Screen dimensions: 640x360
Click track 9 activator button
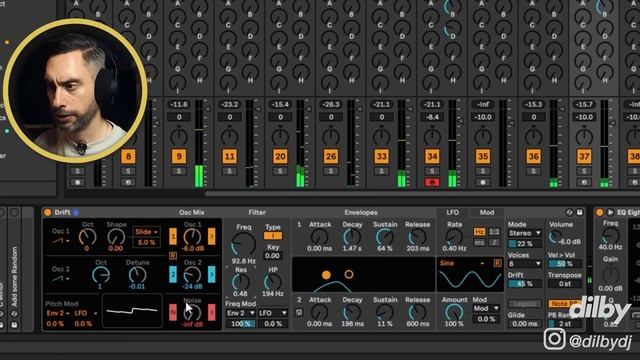coord(179,156)
